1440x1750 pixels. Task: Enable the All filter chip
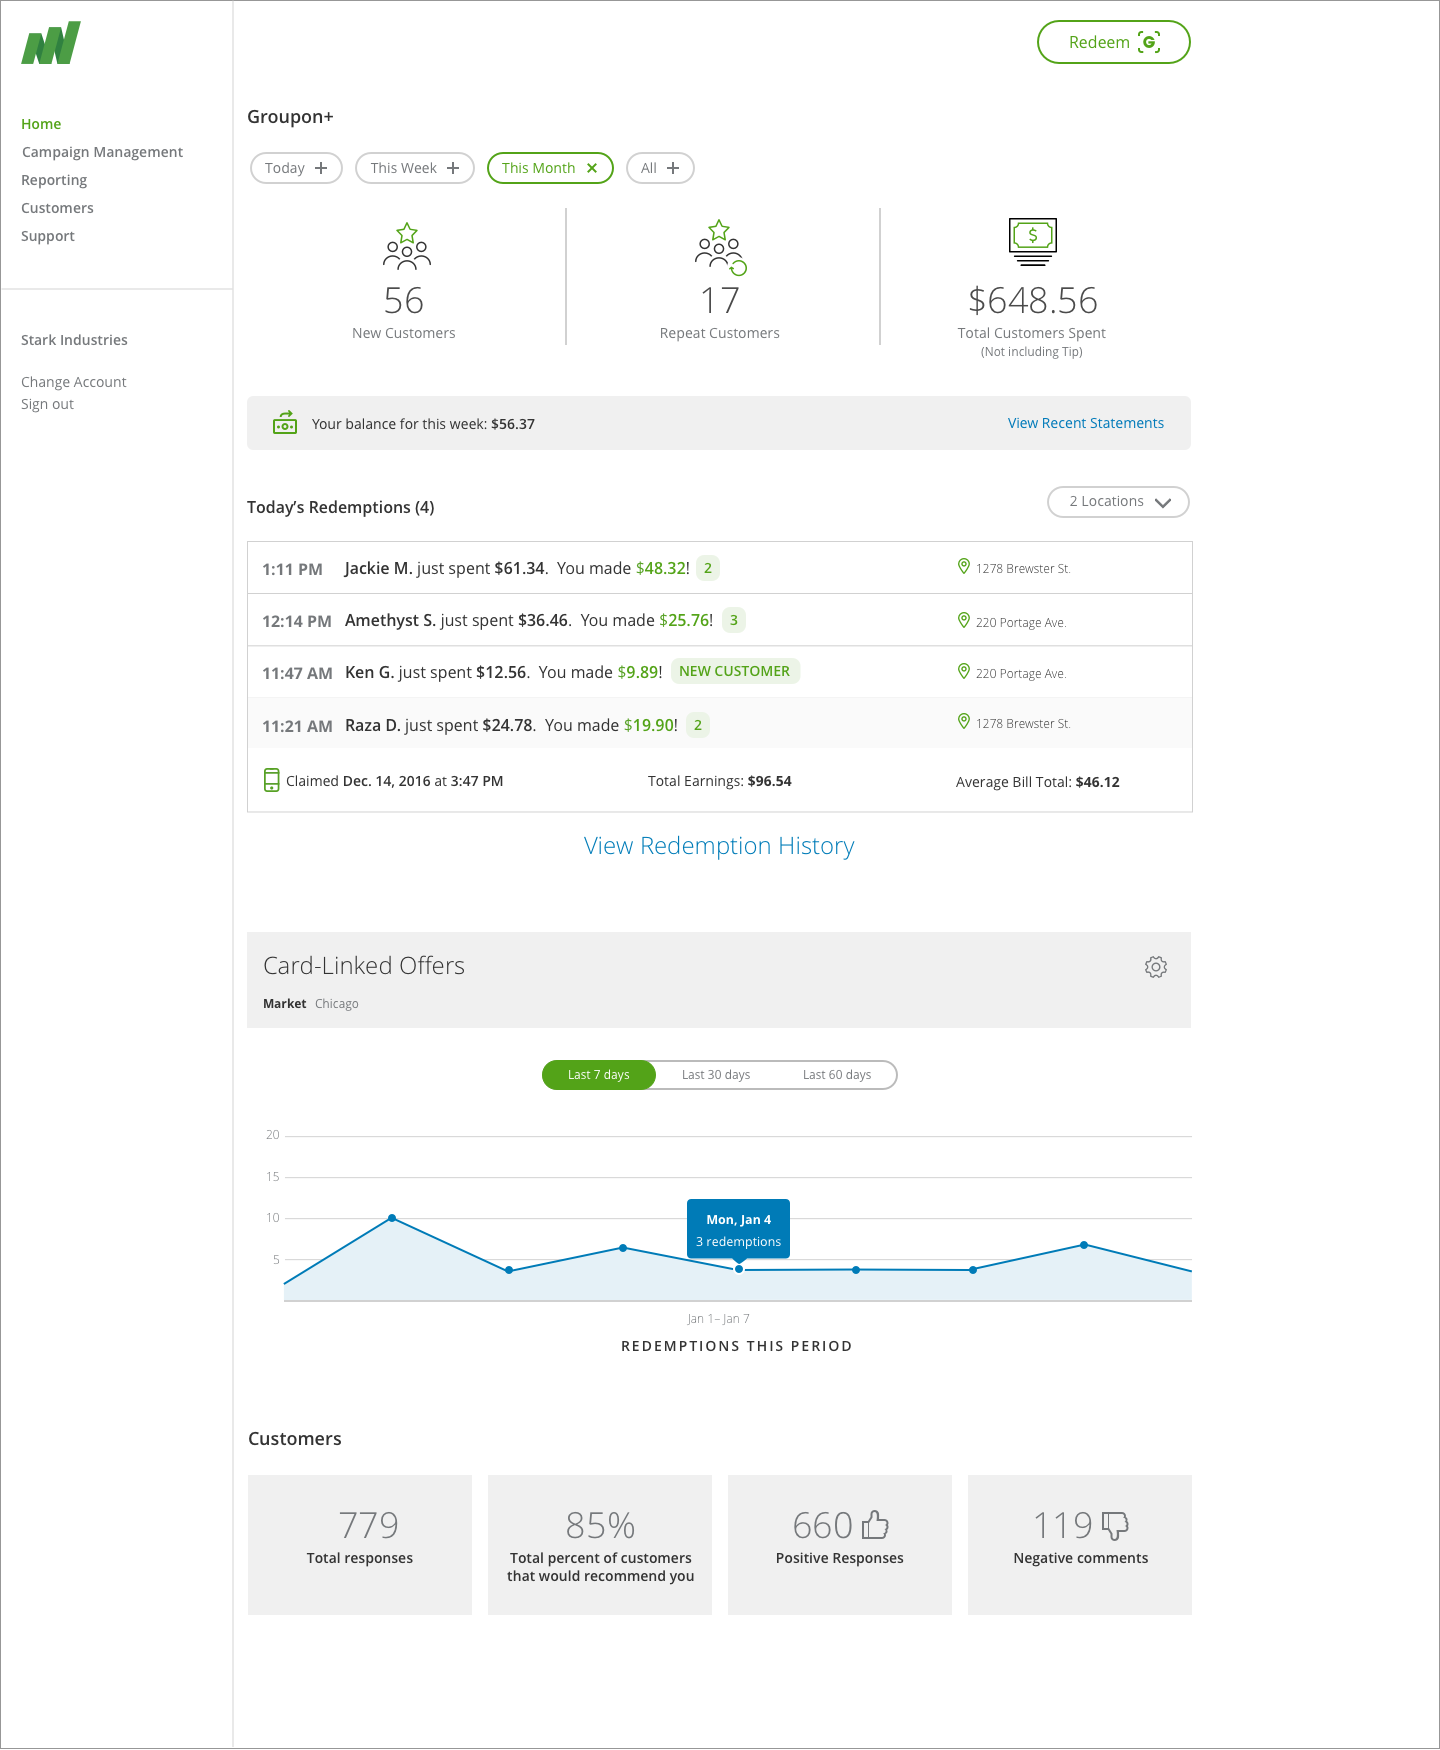pos(660,168)
